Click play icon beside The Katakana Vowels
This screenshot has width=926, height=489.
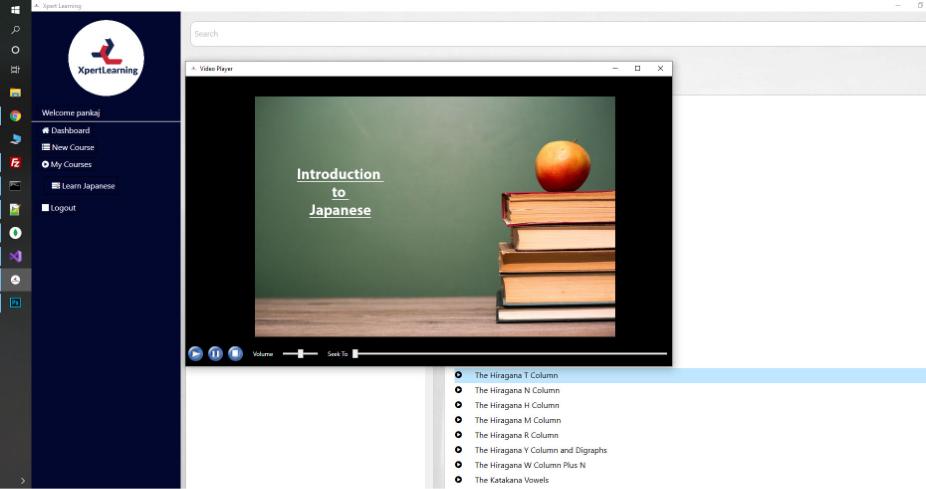(458, 480)
